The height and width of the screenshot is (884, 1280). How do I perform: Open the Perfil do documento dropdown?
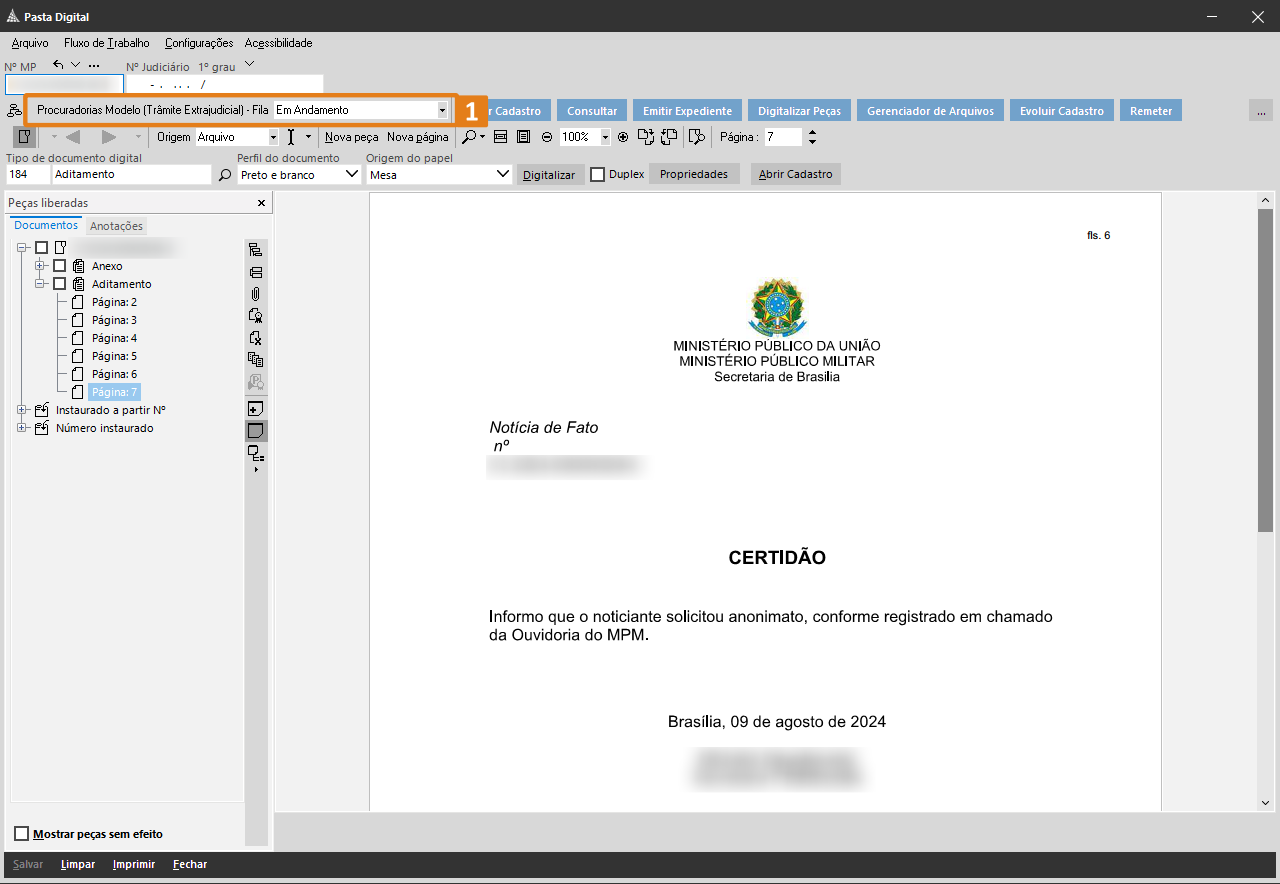pos(351,174)
